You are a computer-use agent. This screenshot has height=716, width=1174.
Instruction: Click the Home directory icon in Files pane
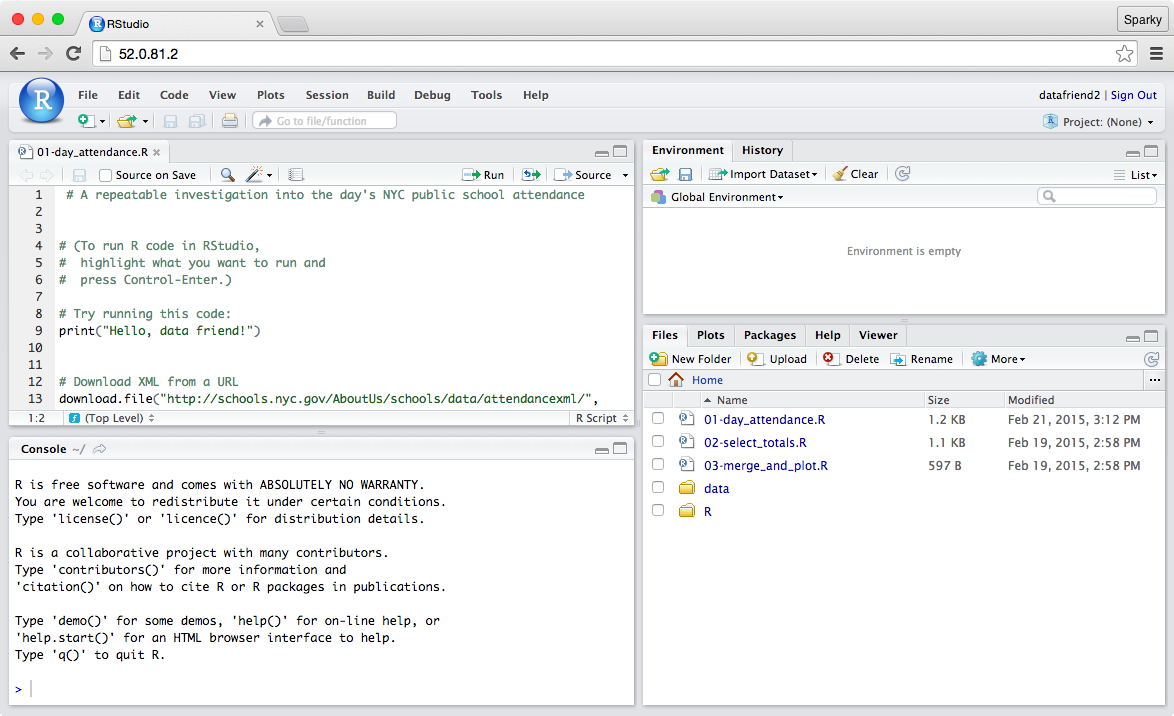tap(676, 380)
